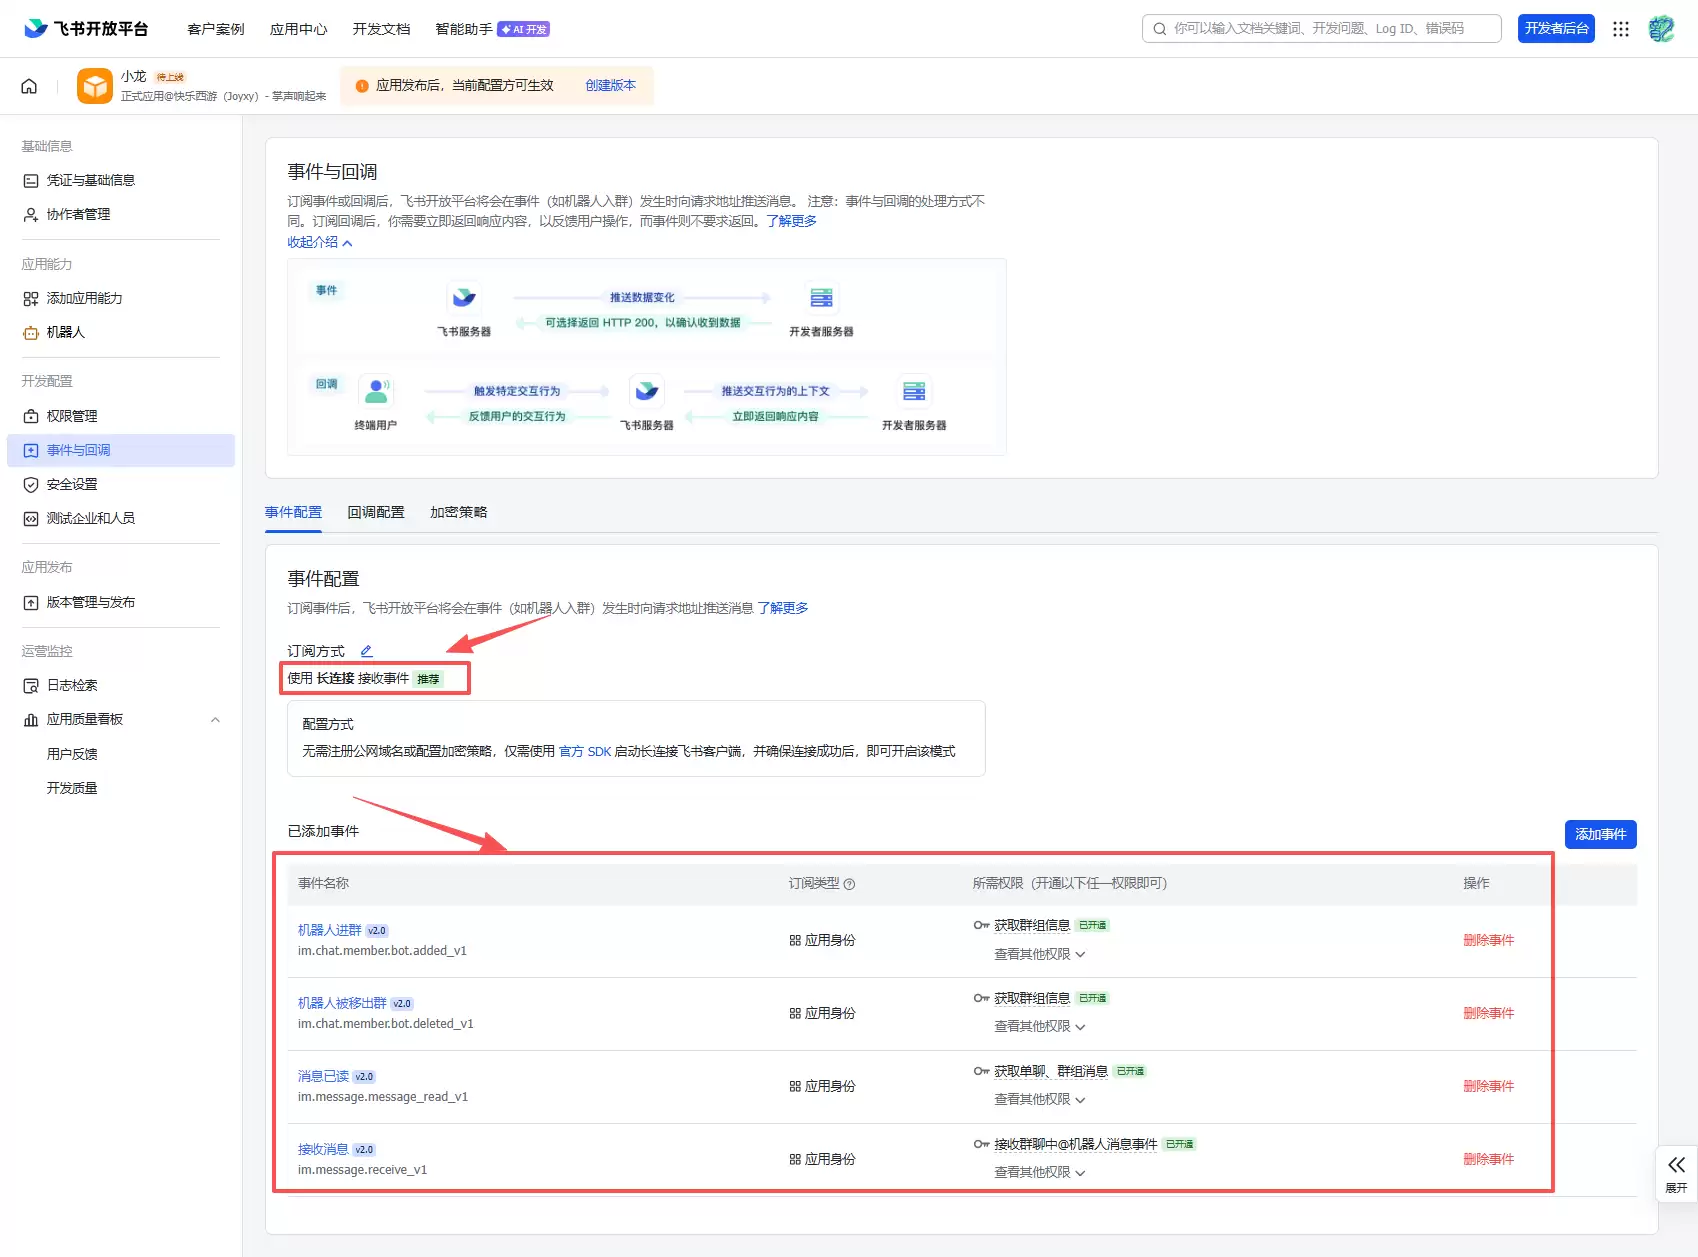The width and height of the screenshot is (1698, 1257).
Task: Click the user avatar in top right
Action: [x=1661, y=29]
